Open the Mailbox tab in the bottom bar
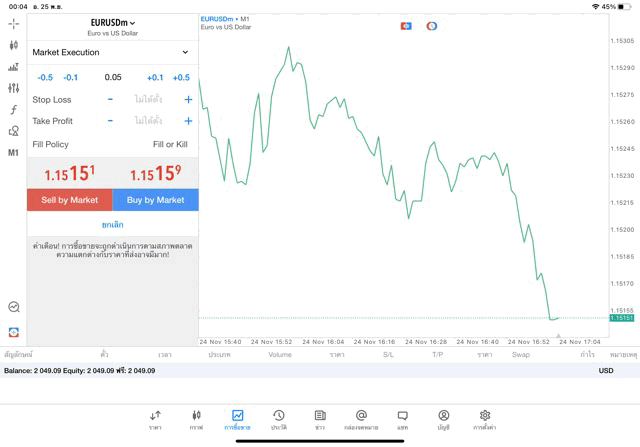The width and height of the screenshot is (640, 447). [x=361, y=419]
